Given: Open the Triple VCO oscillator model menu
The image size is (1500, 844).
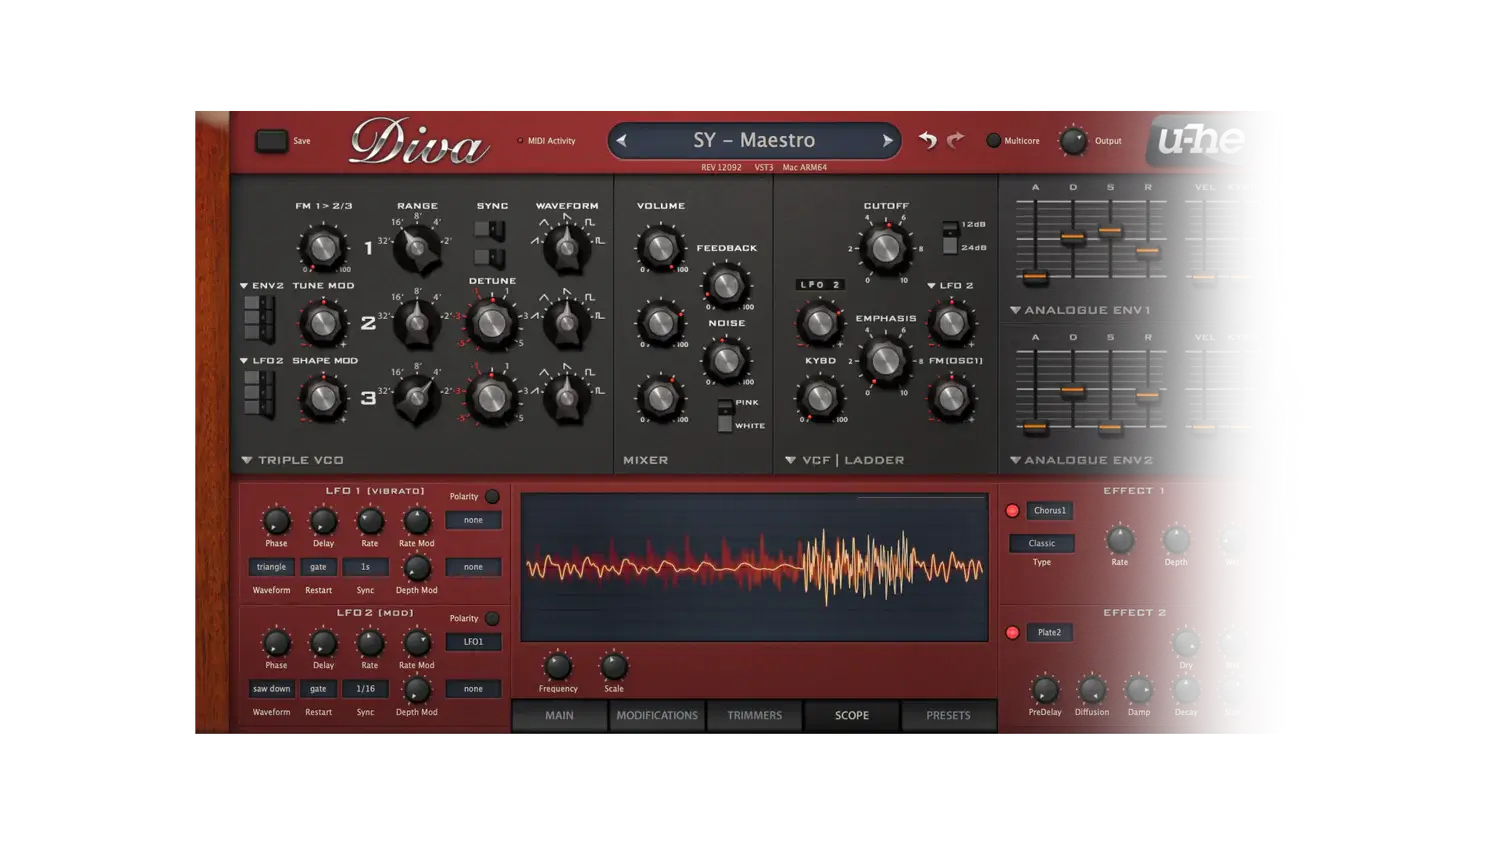Looking at the screenshot, I should coord(292,460).
